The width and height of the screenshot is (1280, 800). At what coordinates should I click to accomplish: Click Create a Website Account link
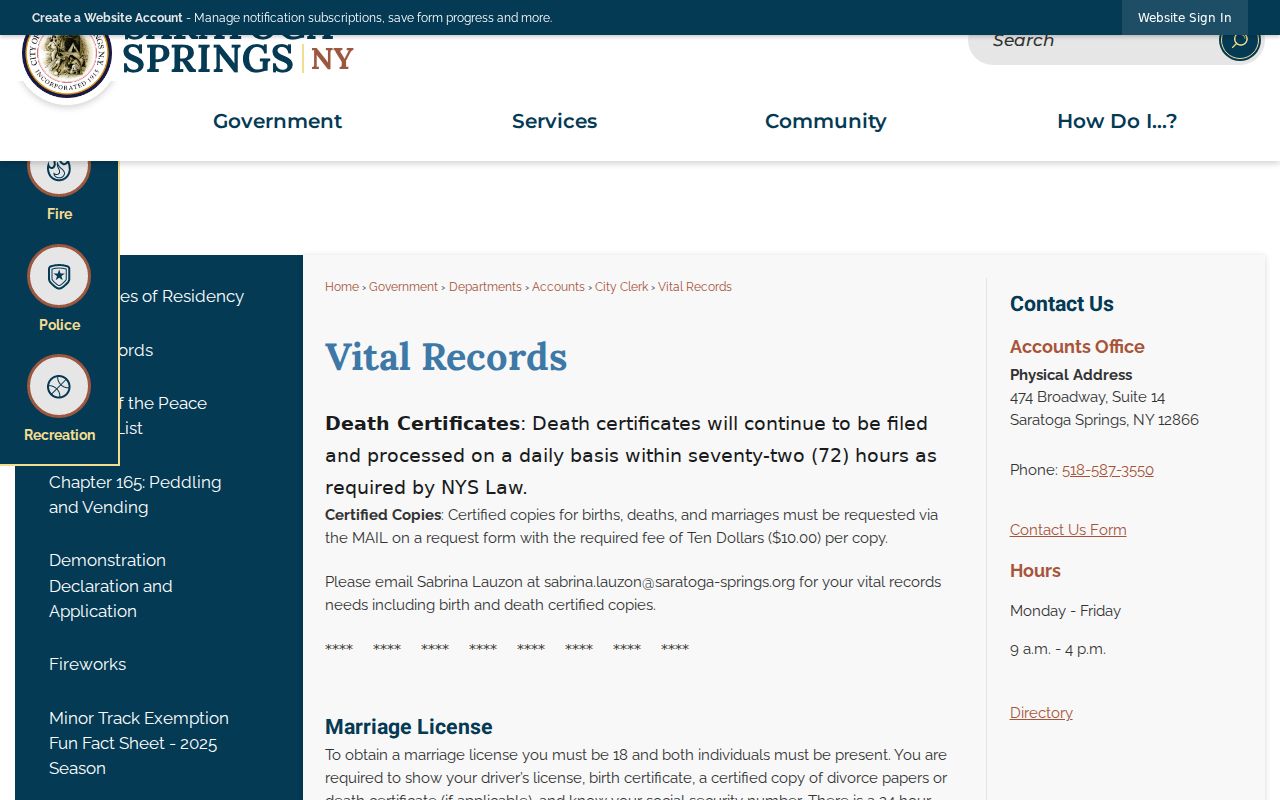coord(107,18)
